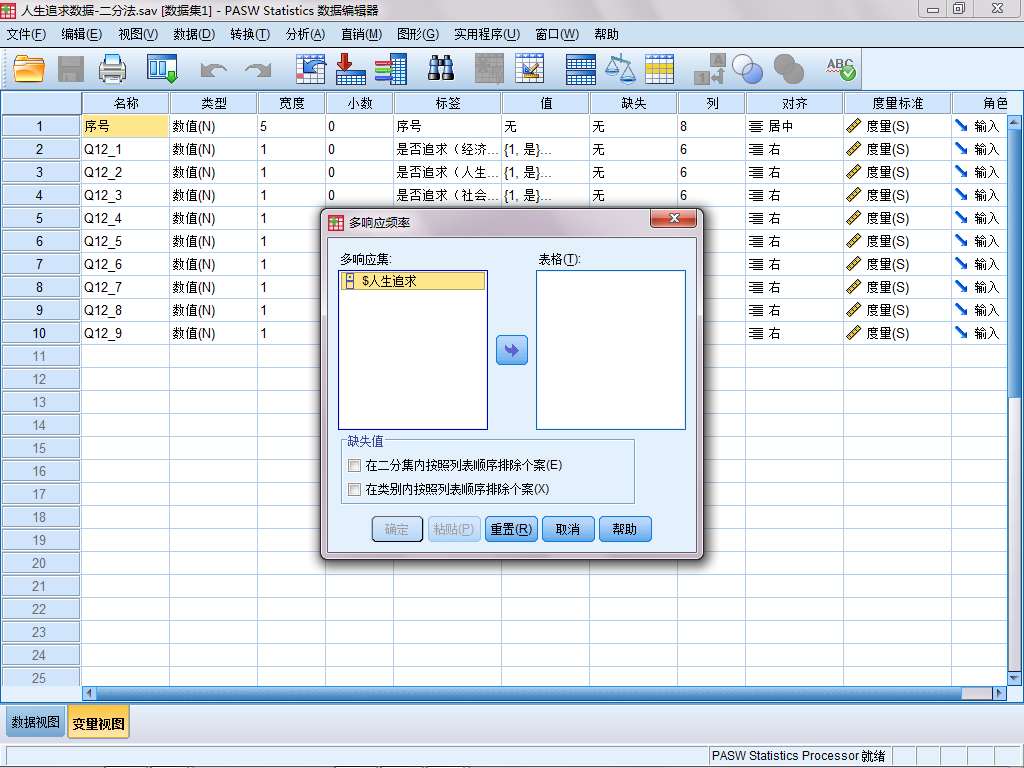1024x768 pixels.
Task: Click the Go to variable icon
Action: (x=351, y=69)
